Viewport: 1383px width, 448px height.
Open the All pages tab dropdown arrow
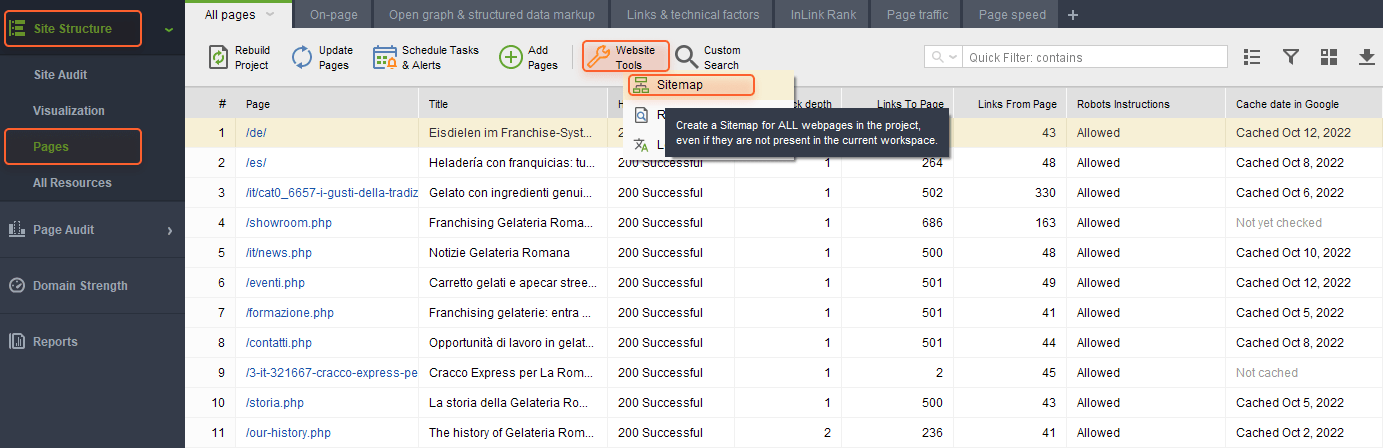(271, 15)
